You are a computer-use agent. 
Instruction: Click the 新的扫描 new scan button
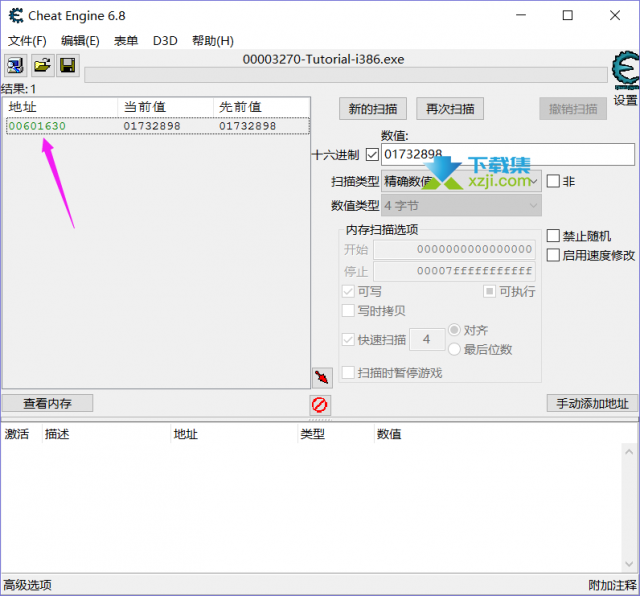373,109
